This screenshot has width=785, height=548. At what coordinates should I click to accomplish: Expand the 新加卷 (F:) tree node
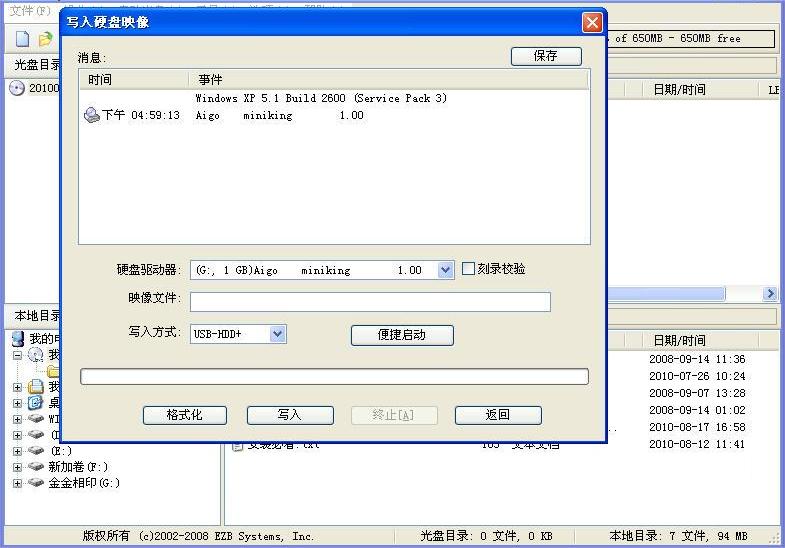[x=17, y=467]
